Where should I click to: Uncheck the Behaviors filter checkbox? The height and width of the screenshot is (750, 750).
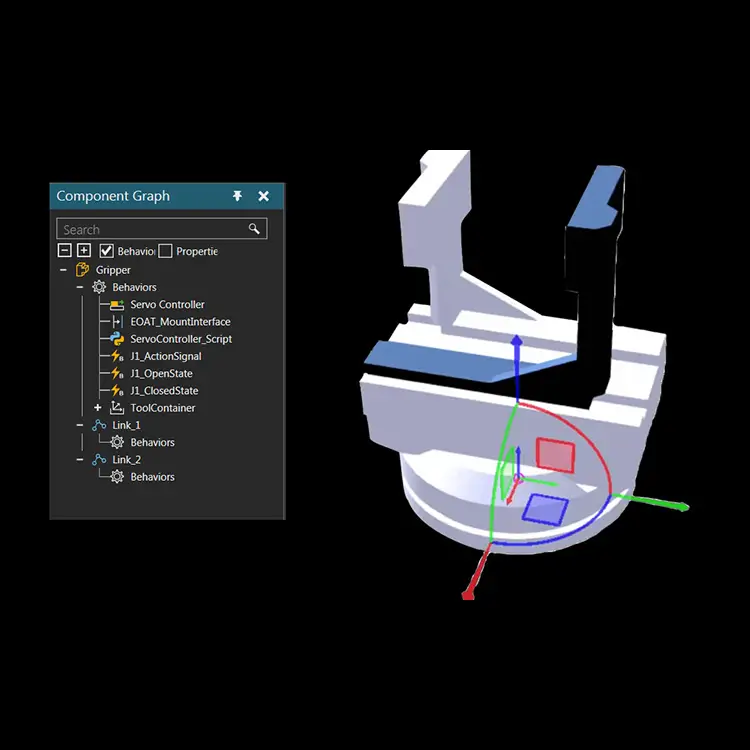(x=106, y=251)
